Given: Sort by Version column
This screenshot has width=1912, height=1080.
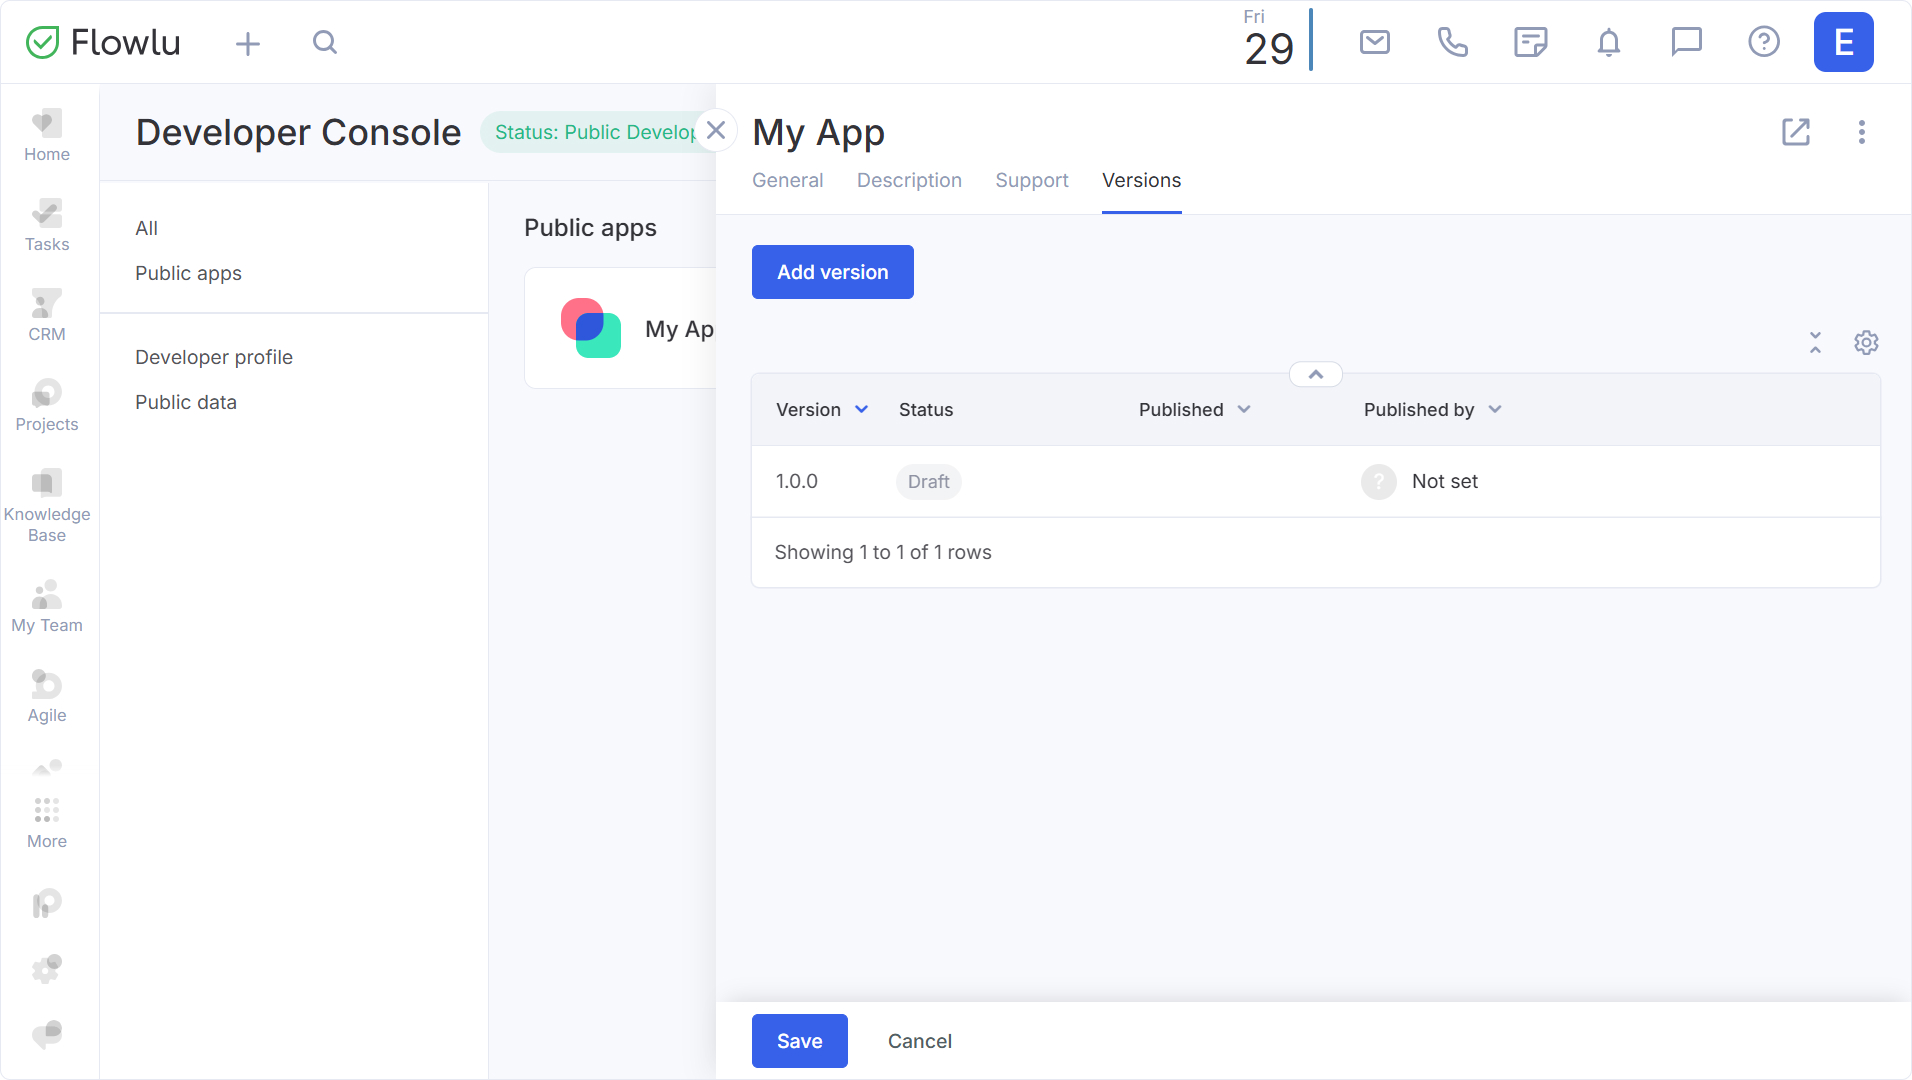Looking at the screenshot, I should 822,410.
